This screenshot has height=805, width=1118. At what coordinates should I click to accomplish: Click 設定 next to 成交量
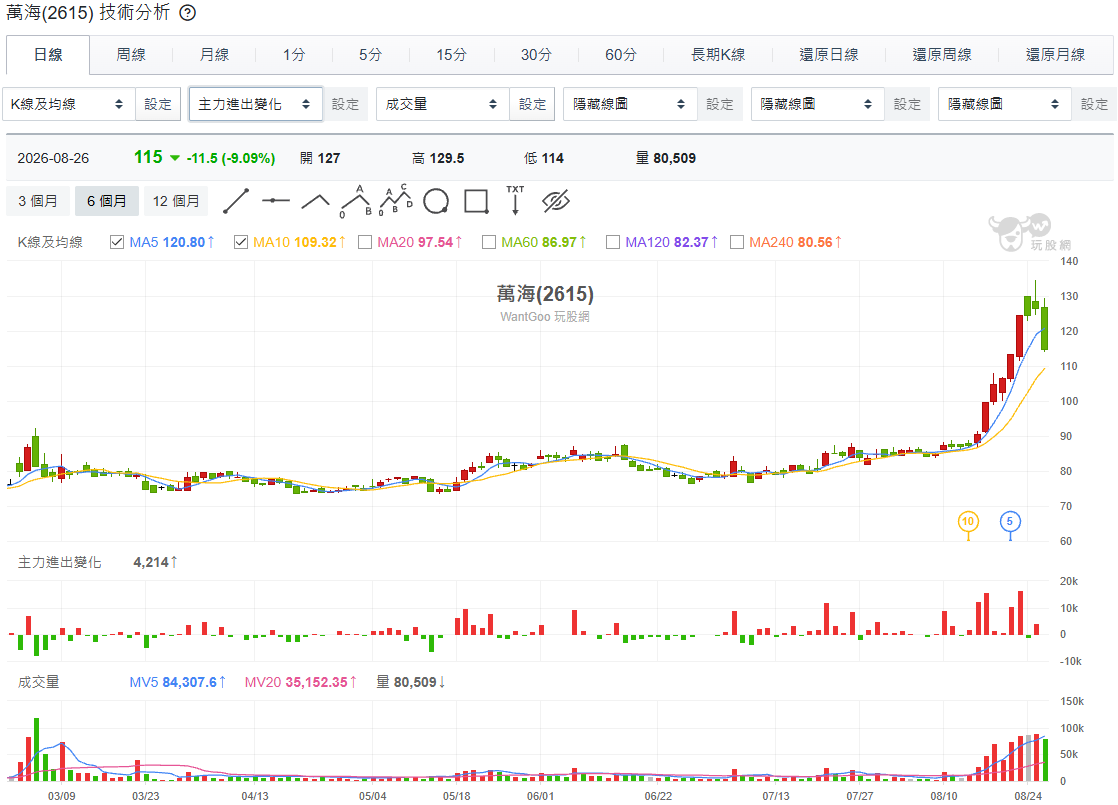[533, 104]
